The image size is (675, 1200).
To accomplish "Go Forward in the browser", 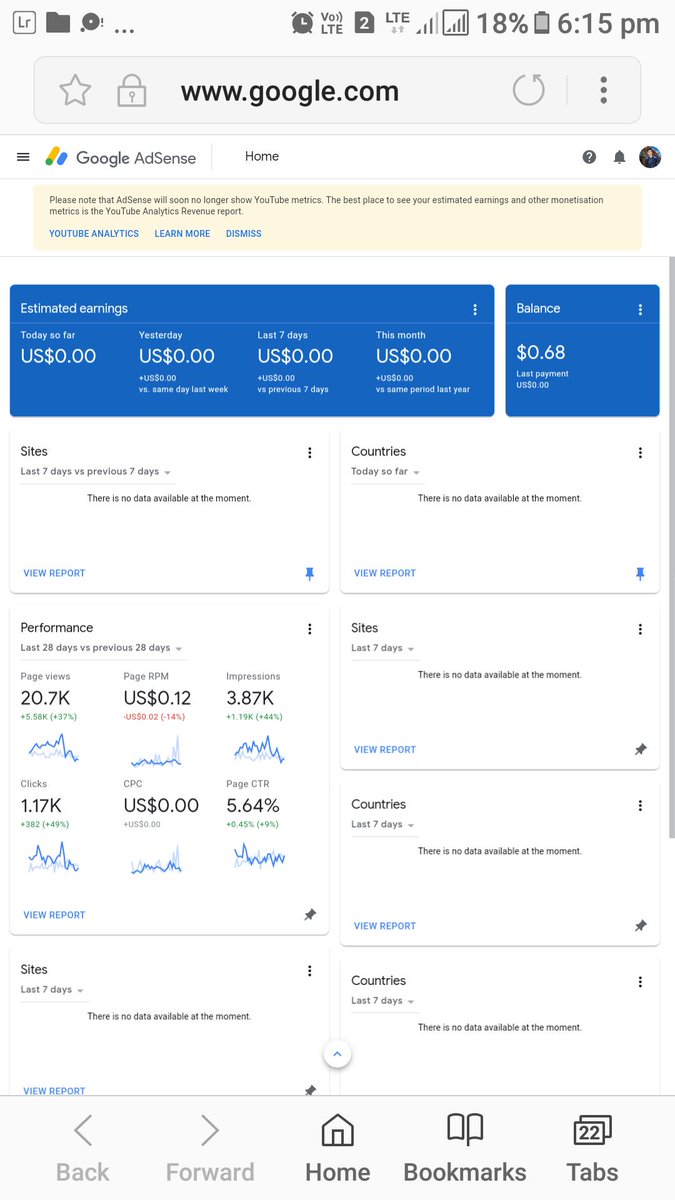I will [x=210, y=1147].
